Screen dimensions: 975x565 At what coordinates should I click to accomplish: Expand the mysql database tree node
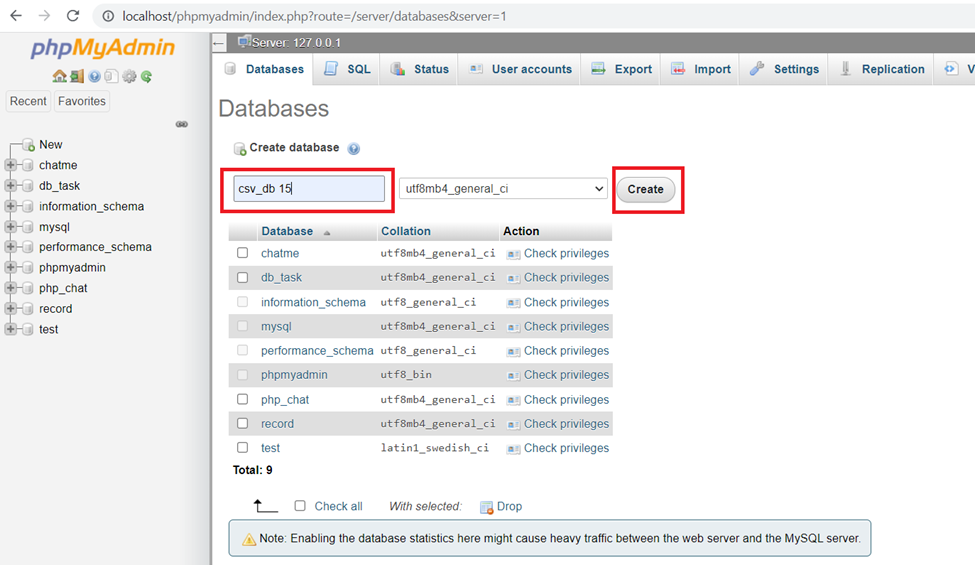tap(10, 226)
